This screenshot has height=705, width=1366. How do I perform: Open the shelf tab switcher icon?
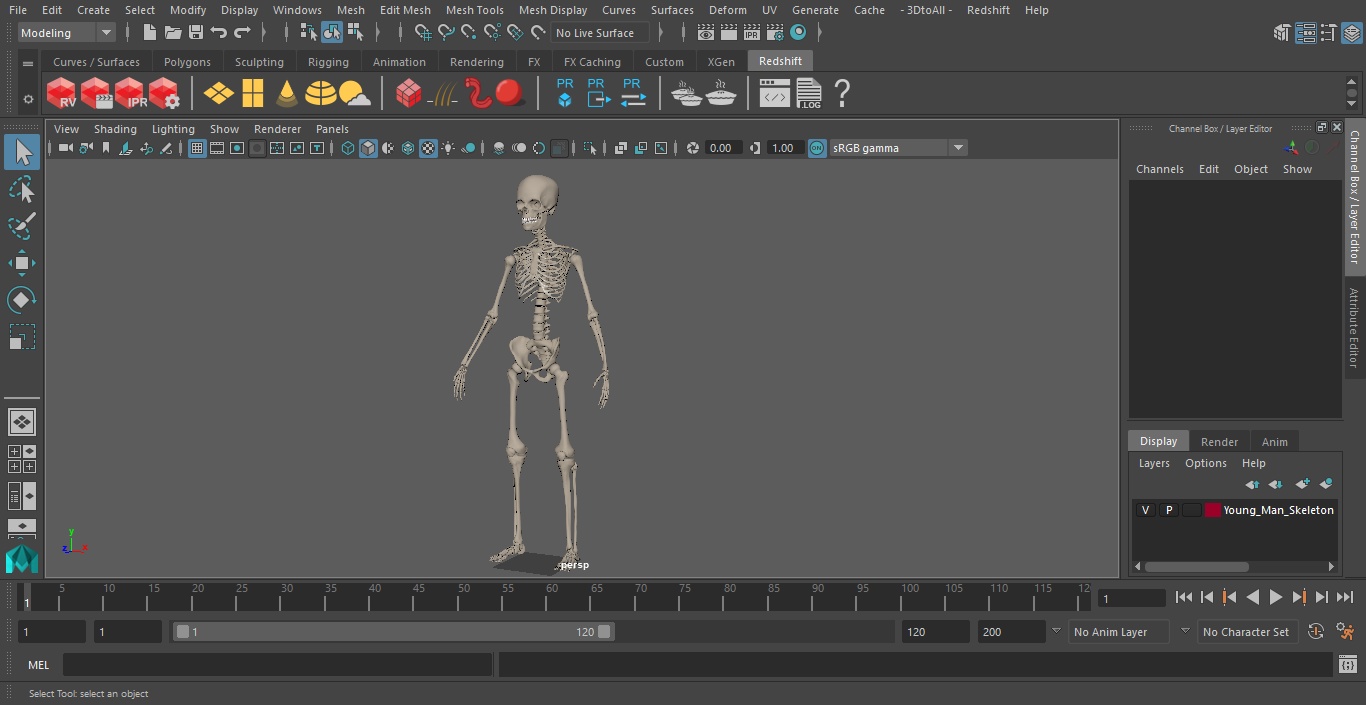(x=28, y=64)
